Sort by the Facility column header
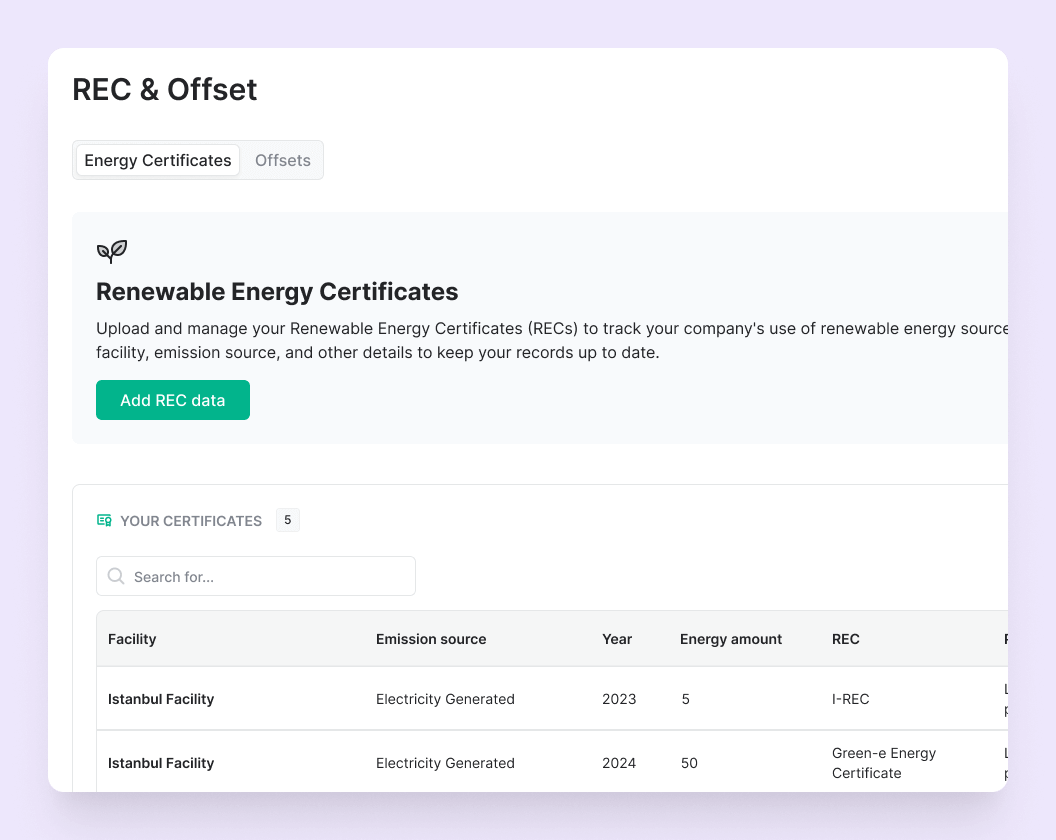The width and height of the screenshot is (1056, 840). (132, 639)
